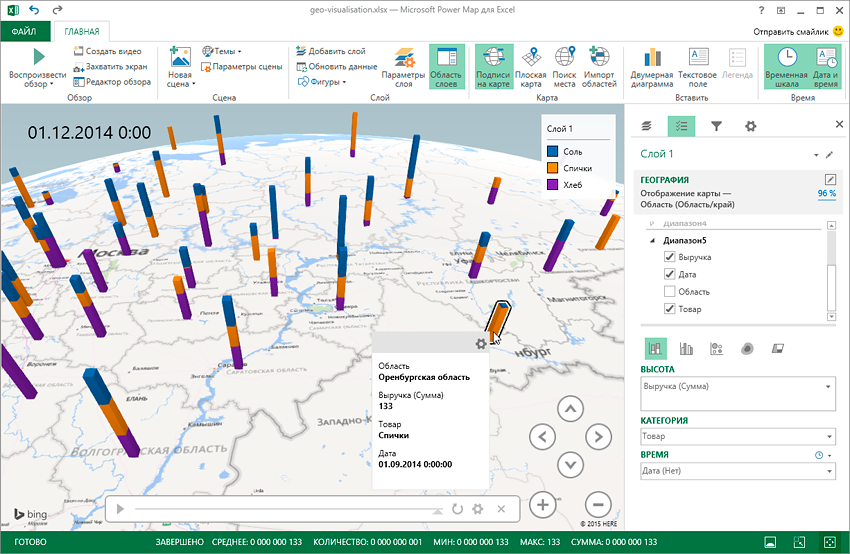
Task: Rotate map left with arrow button
Action: 542,437
